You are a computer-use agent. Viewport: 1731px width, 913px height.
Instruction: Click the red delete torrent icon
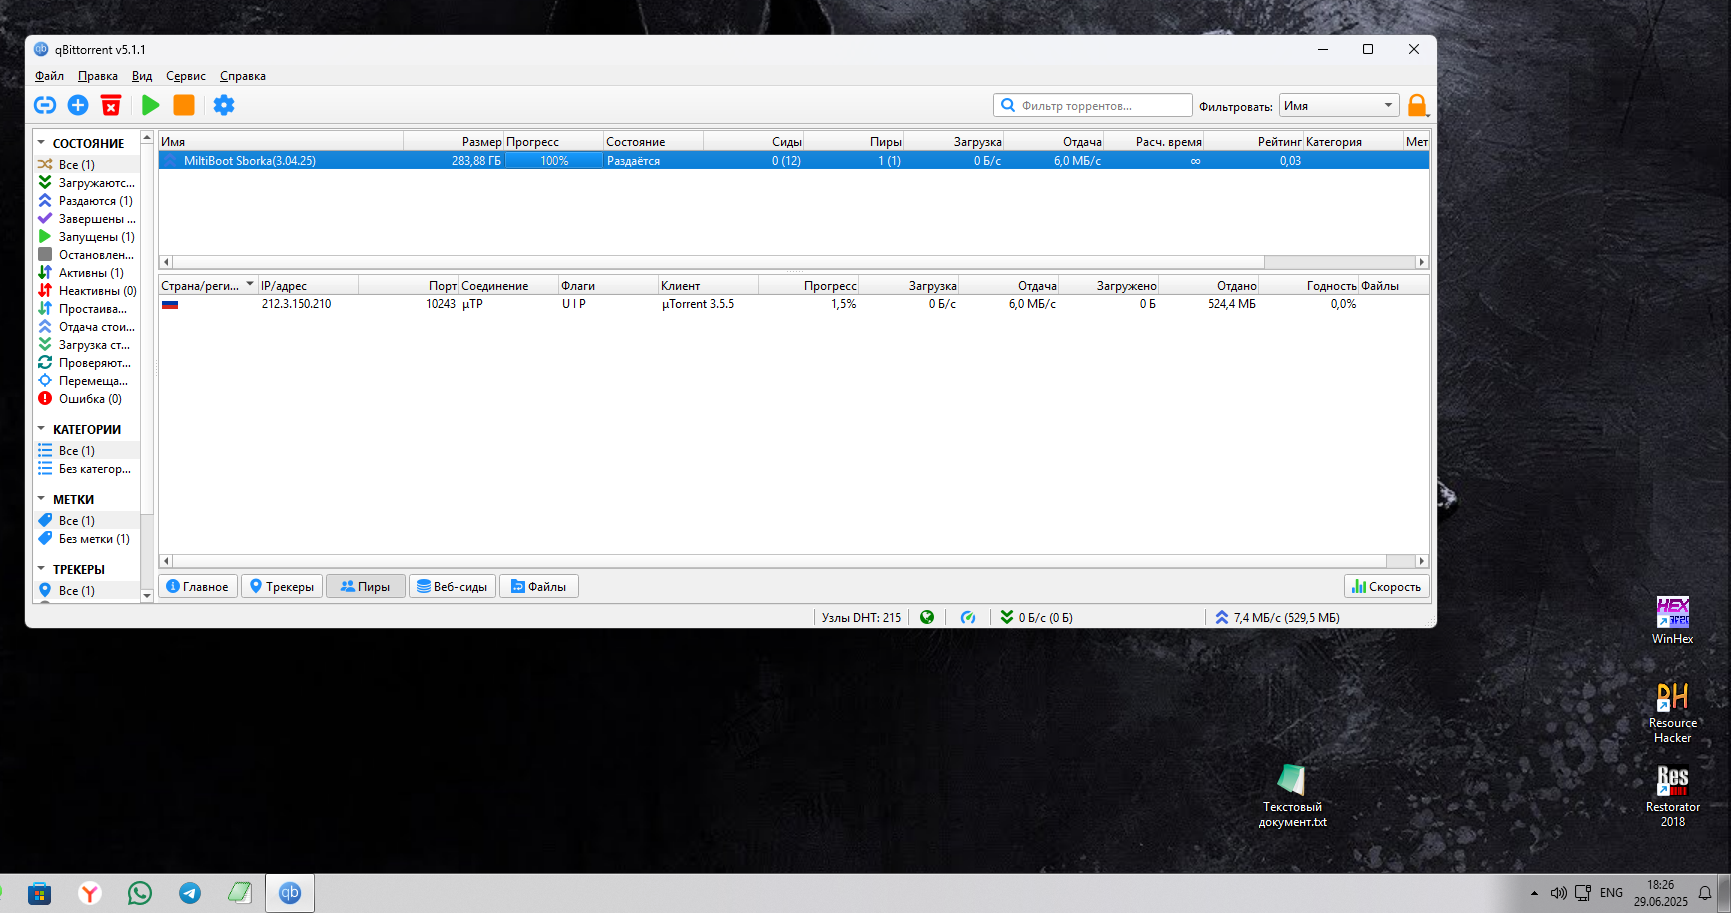pyautogui.click(x=111, y=105)
